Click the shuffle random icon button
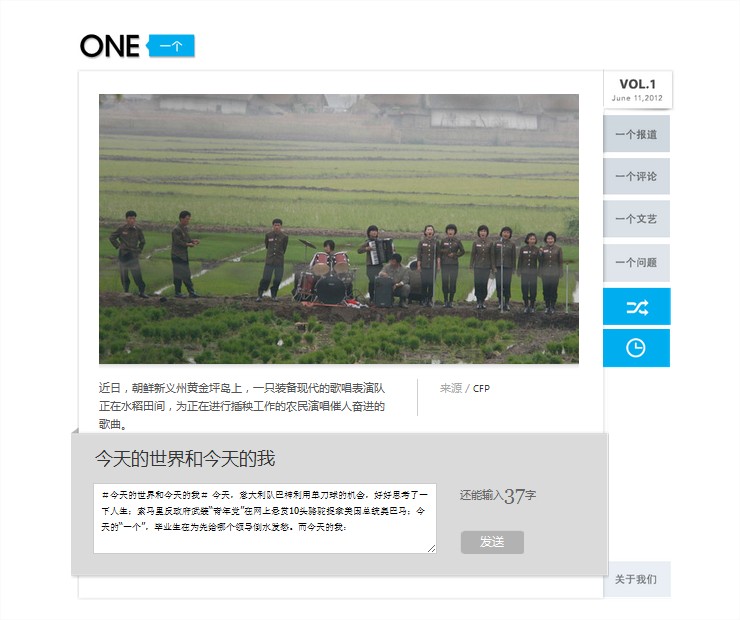 coord(636,307)
